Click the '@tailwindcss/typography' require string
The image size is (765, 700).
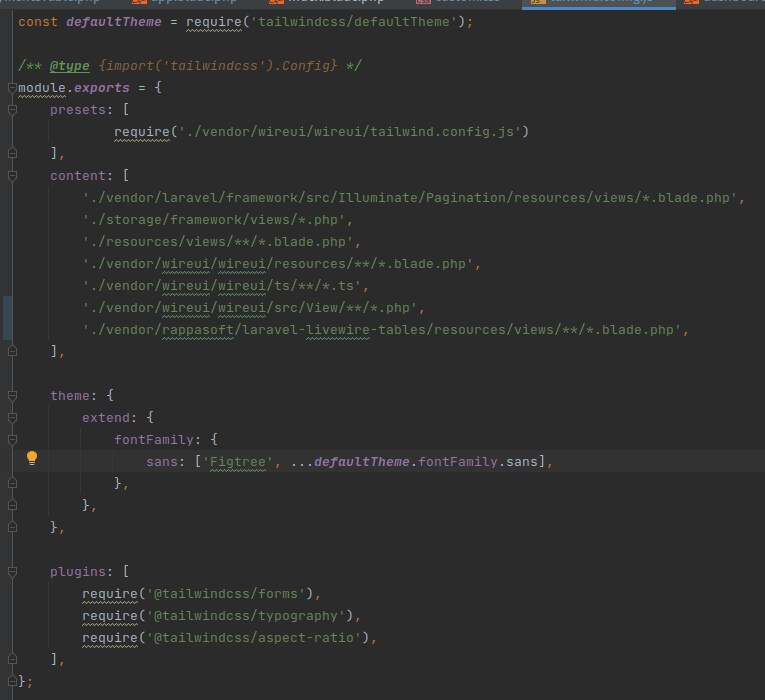click(246, 616)
